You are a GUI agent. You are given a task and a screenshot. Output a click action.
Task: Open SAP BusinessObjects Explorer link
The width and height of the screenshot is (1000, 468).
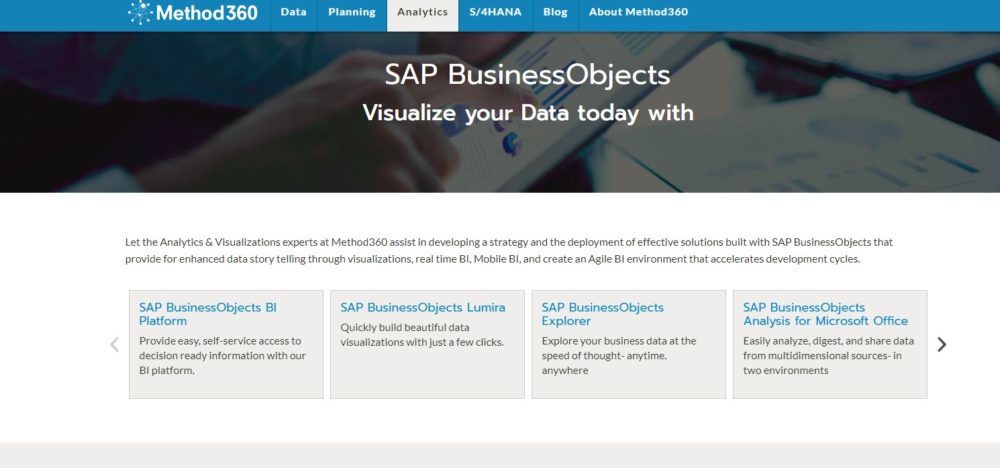tap(603, 314)
